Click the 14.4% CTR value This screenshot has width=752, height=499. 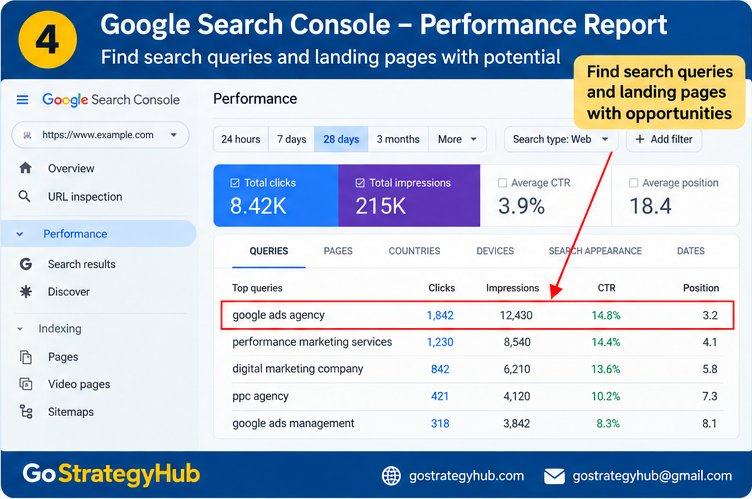click(606, 342)
